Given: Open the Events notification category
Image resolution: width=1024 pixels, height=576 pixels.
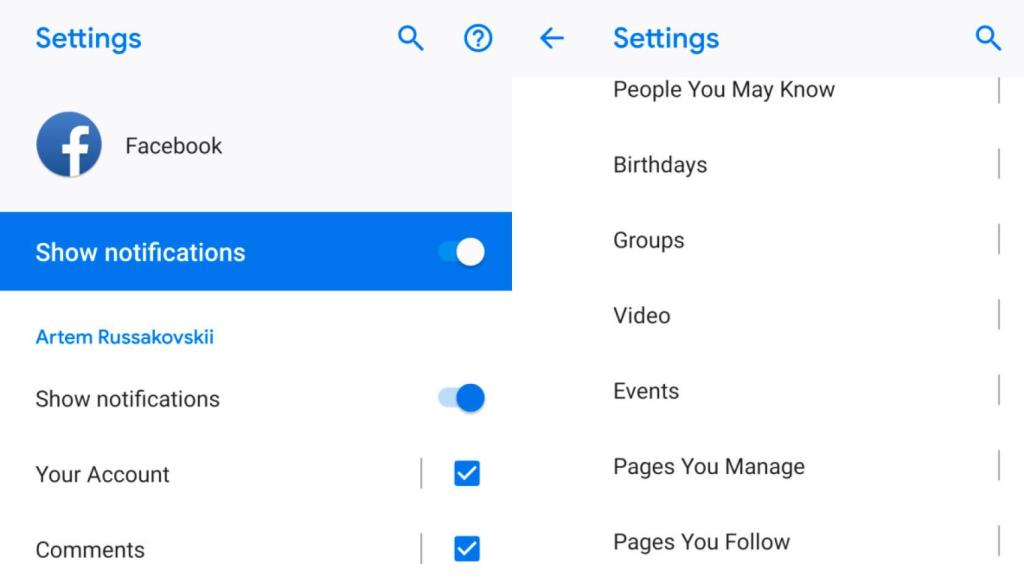Looking at the screenshot, I should tap(646, 391).
